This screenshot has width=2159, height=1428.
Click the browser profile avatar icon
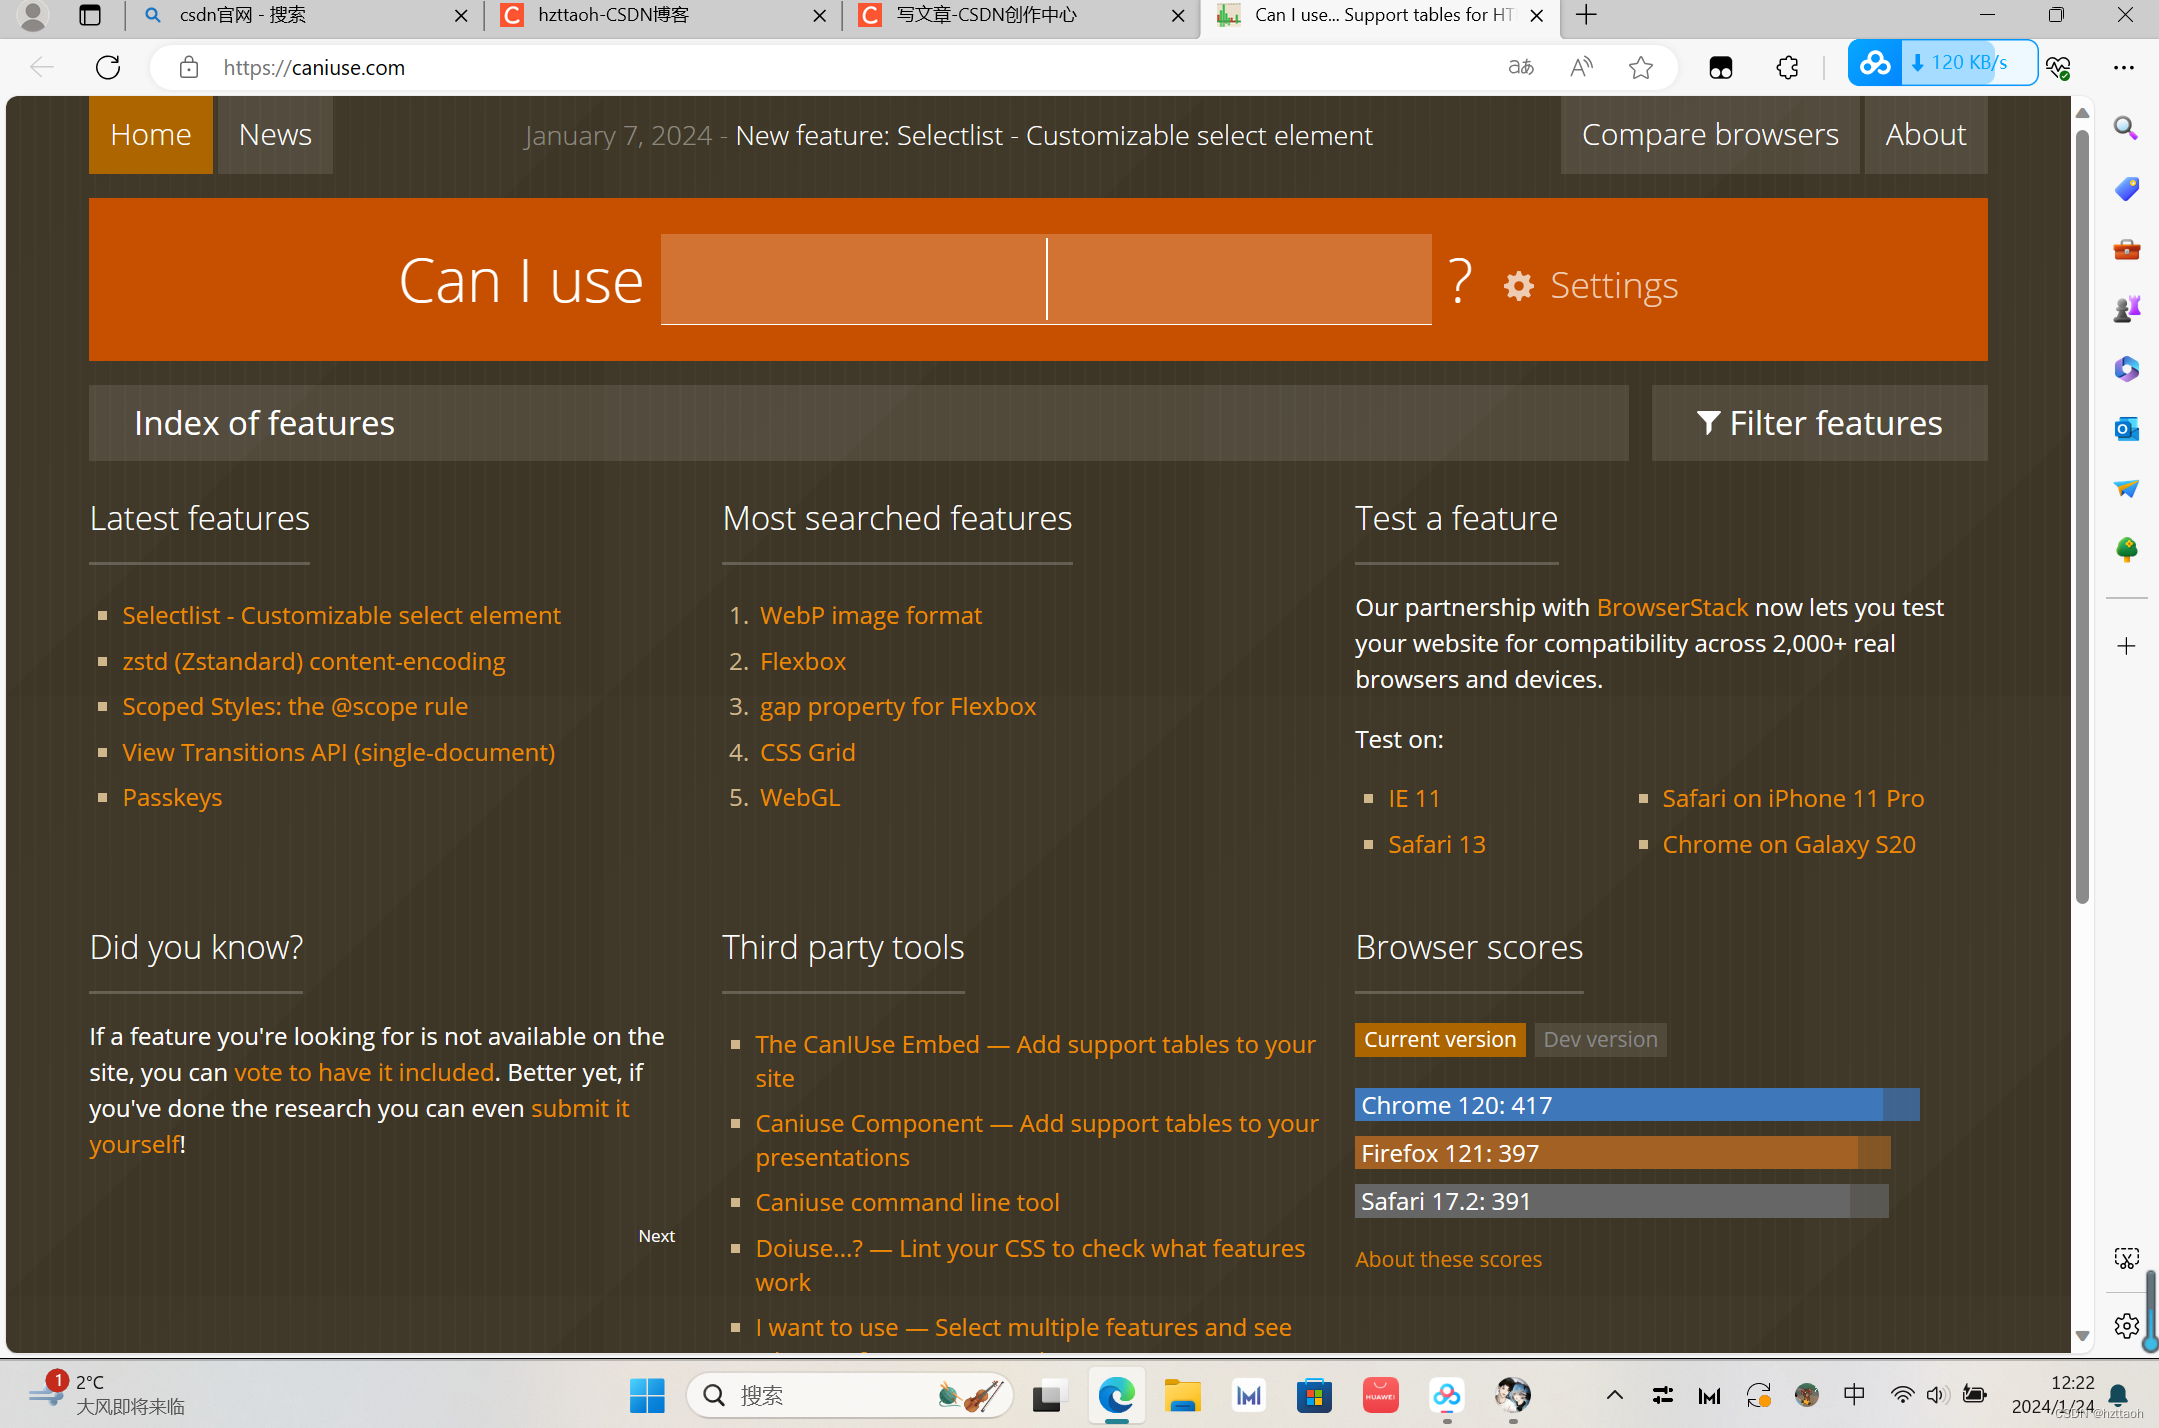[x=33, y=15]
